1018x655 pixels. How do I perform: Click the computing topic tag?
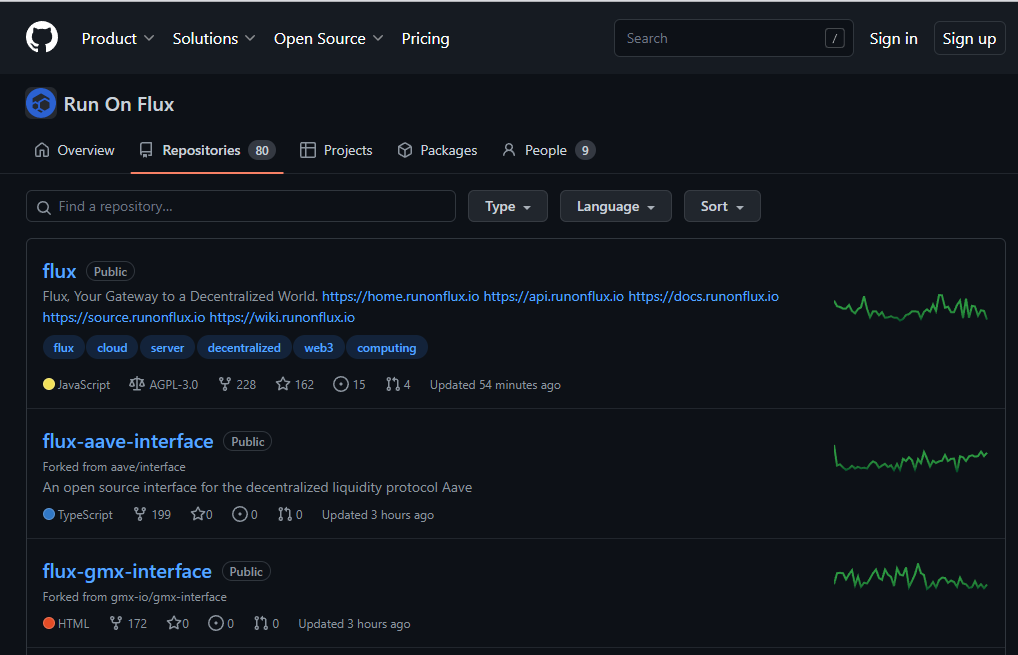pos(386,347)
